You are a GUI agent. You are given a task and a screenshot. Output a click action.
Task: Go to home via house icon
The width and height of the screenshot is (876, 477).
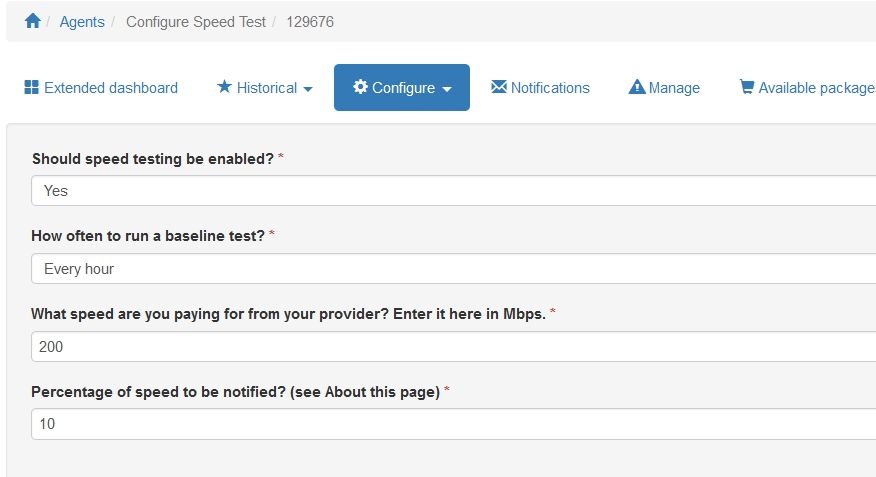[x=32, y=21]
